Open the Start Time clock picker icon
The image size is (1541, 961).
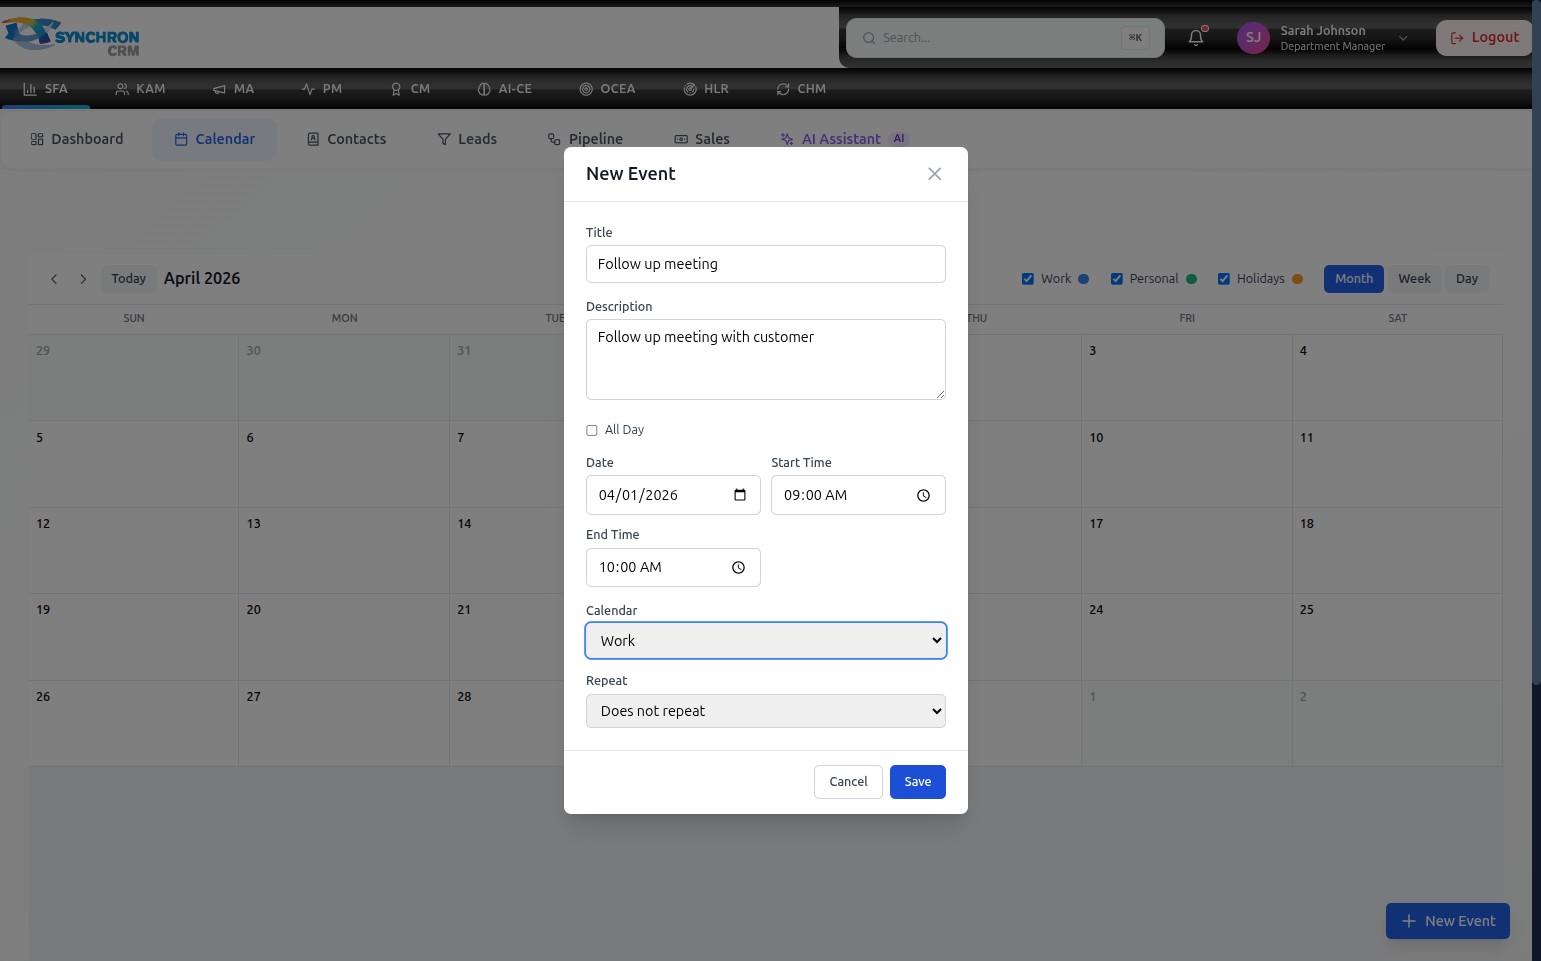click(x=923, y=495)
